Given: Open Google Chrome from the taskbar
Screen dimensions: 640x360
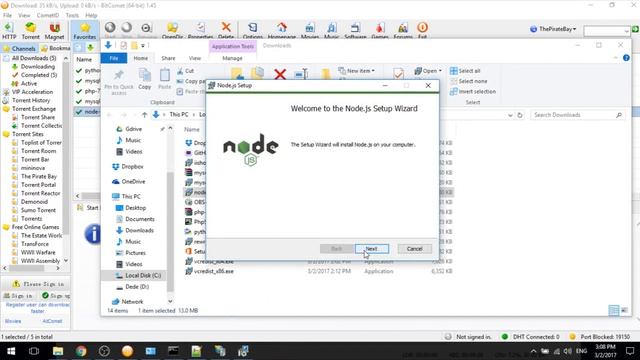Looking at the screenshot, I should 81,351.
